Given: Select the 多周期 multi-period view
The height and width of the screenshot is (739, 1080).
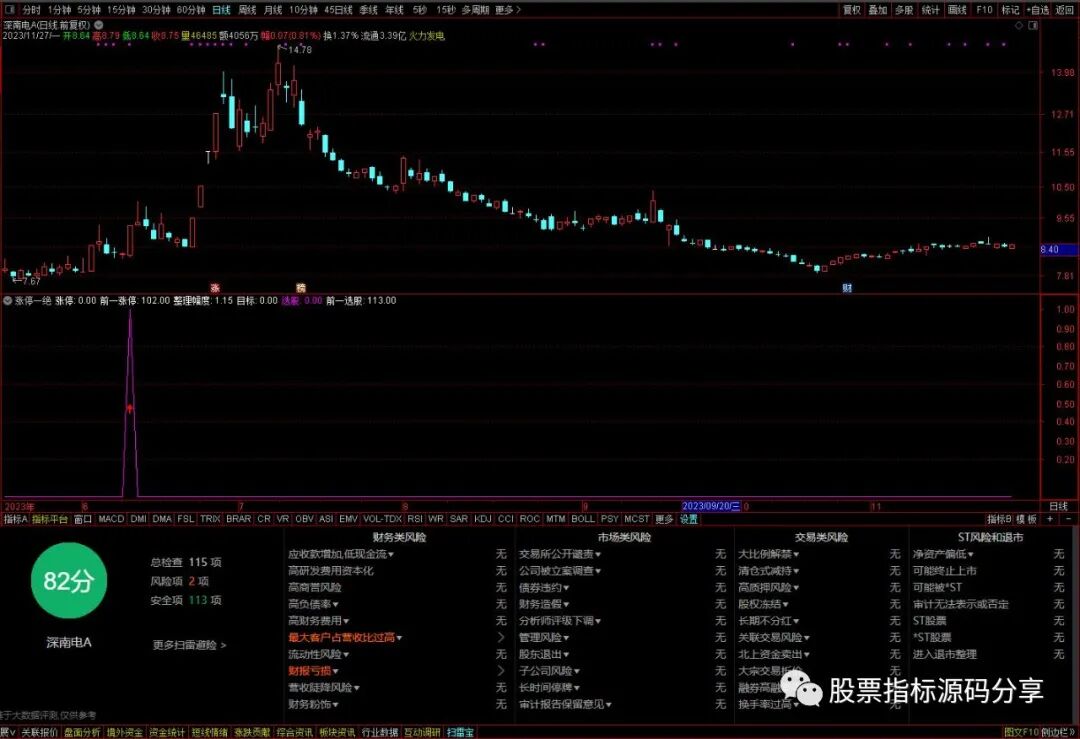Looking at the screenshot, I should point(475,10).
